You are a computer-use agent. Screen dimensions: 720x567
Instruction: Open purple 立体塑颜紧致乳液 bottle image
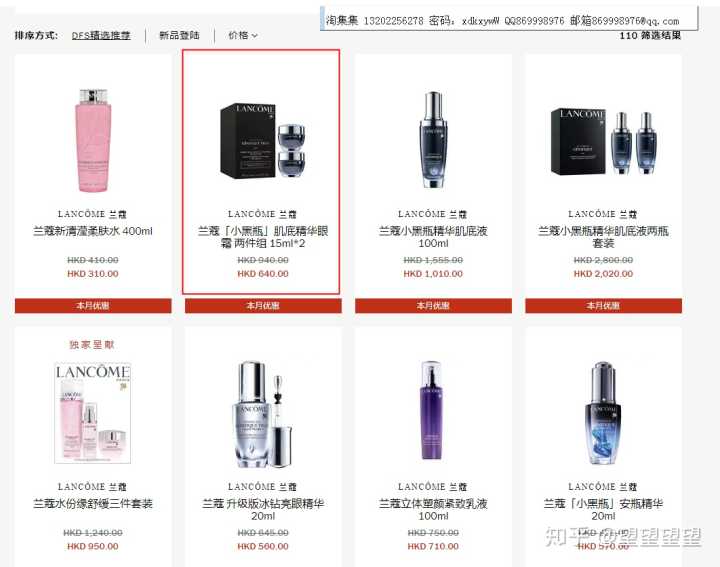433,410
